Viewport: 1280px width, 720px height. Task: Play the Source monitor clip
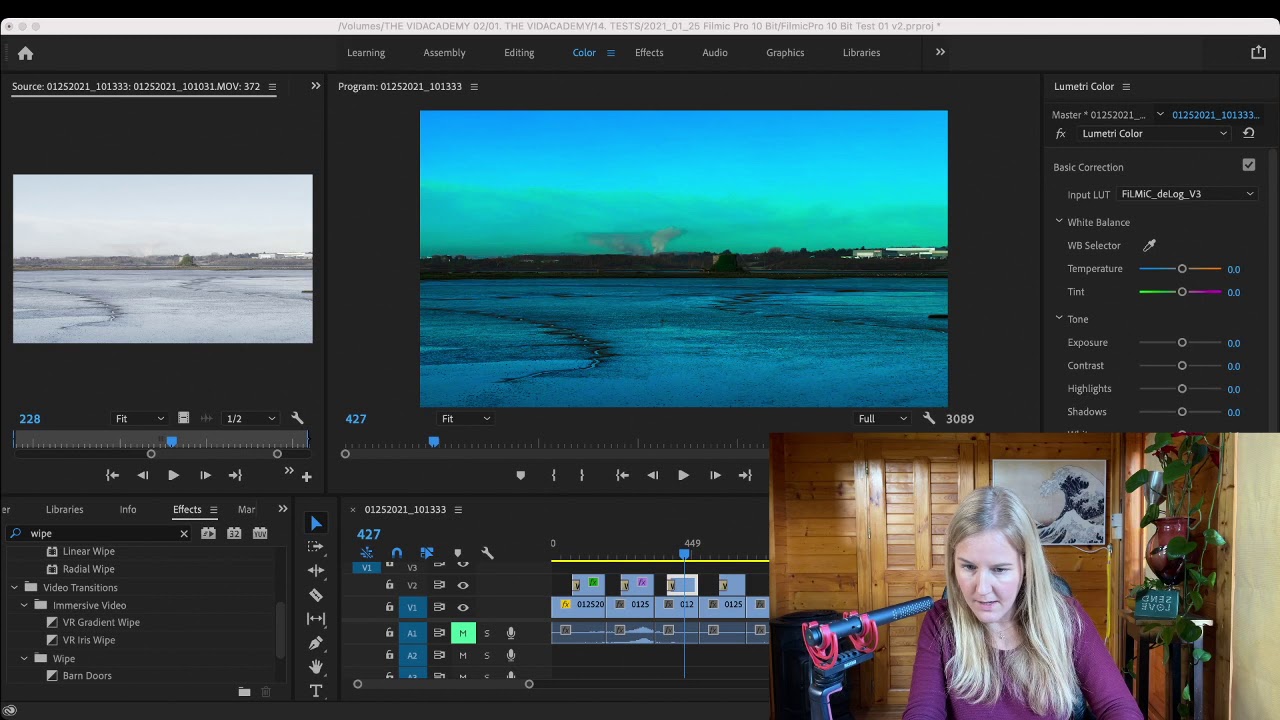(173, 475)
